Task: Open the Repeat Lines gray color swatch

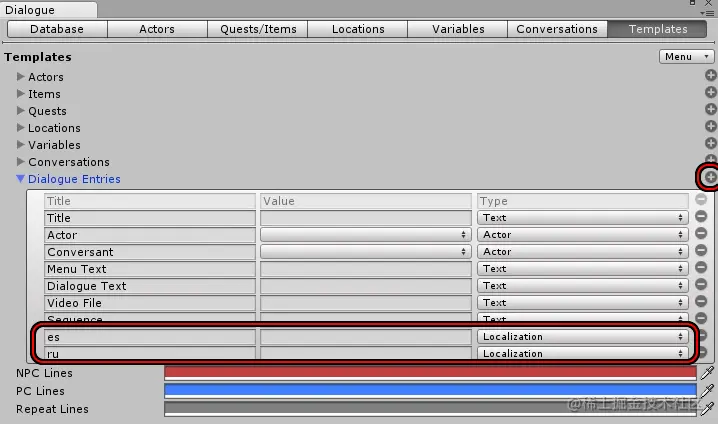Action: click(x=430, y=408)
